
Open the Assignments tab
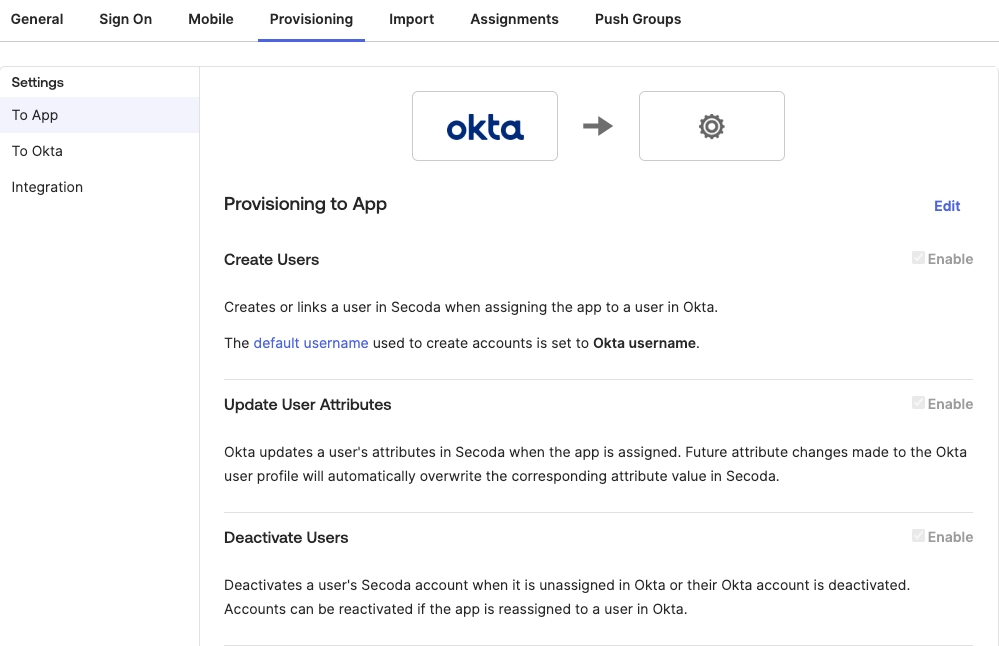[x=514, y=19]
